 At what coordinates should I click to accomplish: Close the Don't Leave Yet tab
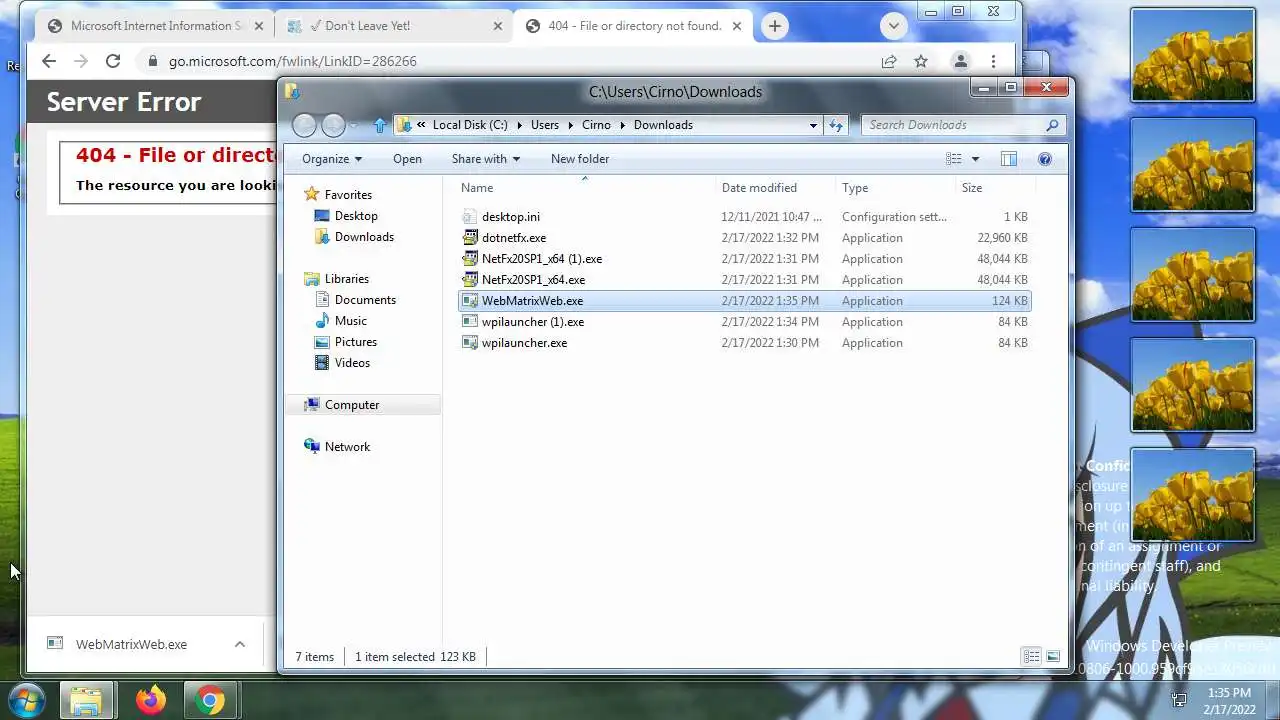498,26
